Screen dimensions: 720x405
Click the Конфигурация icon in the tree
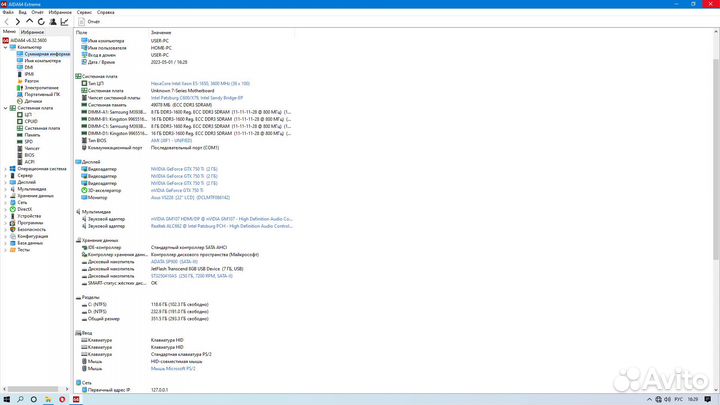(x=12, y=236)
